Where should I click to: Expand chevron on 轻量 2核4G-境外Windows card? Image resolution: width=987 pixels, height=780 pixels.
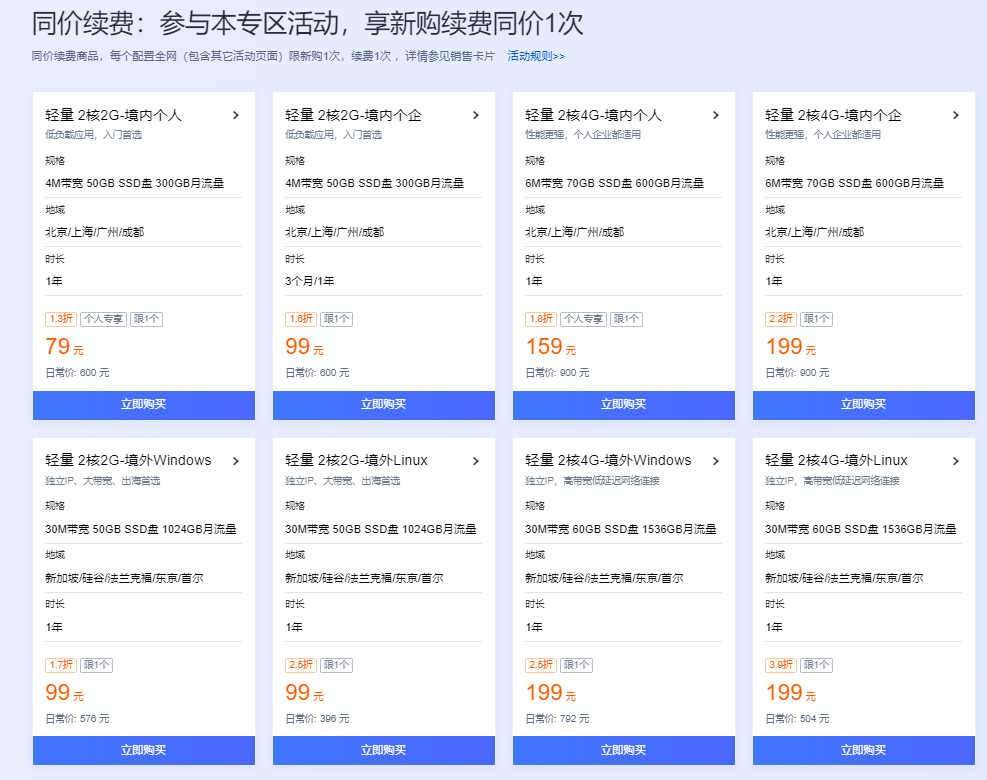pyautogui.click(x=716, y=461)
